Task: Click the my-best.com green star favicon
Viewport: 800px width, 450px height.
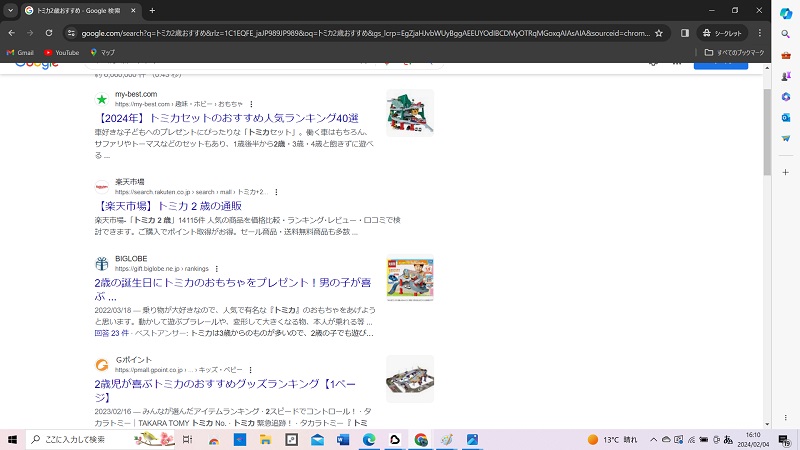Action: pos(102,99)
